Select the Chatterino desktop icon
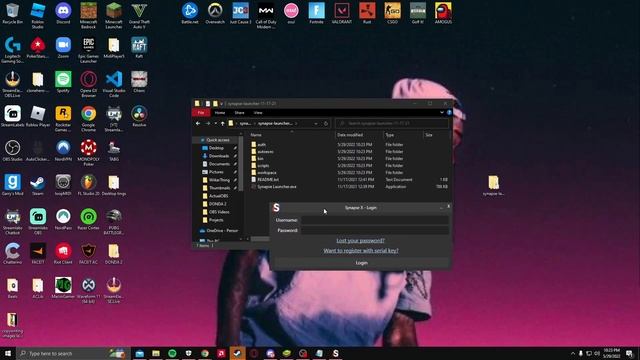The image size is (640, 360). point(12,253)
